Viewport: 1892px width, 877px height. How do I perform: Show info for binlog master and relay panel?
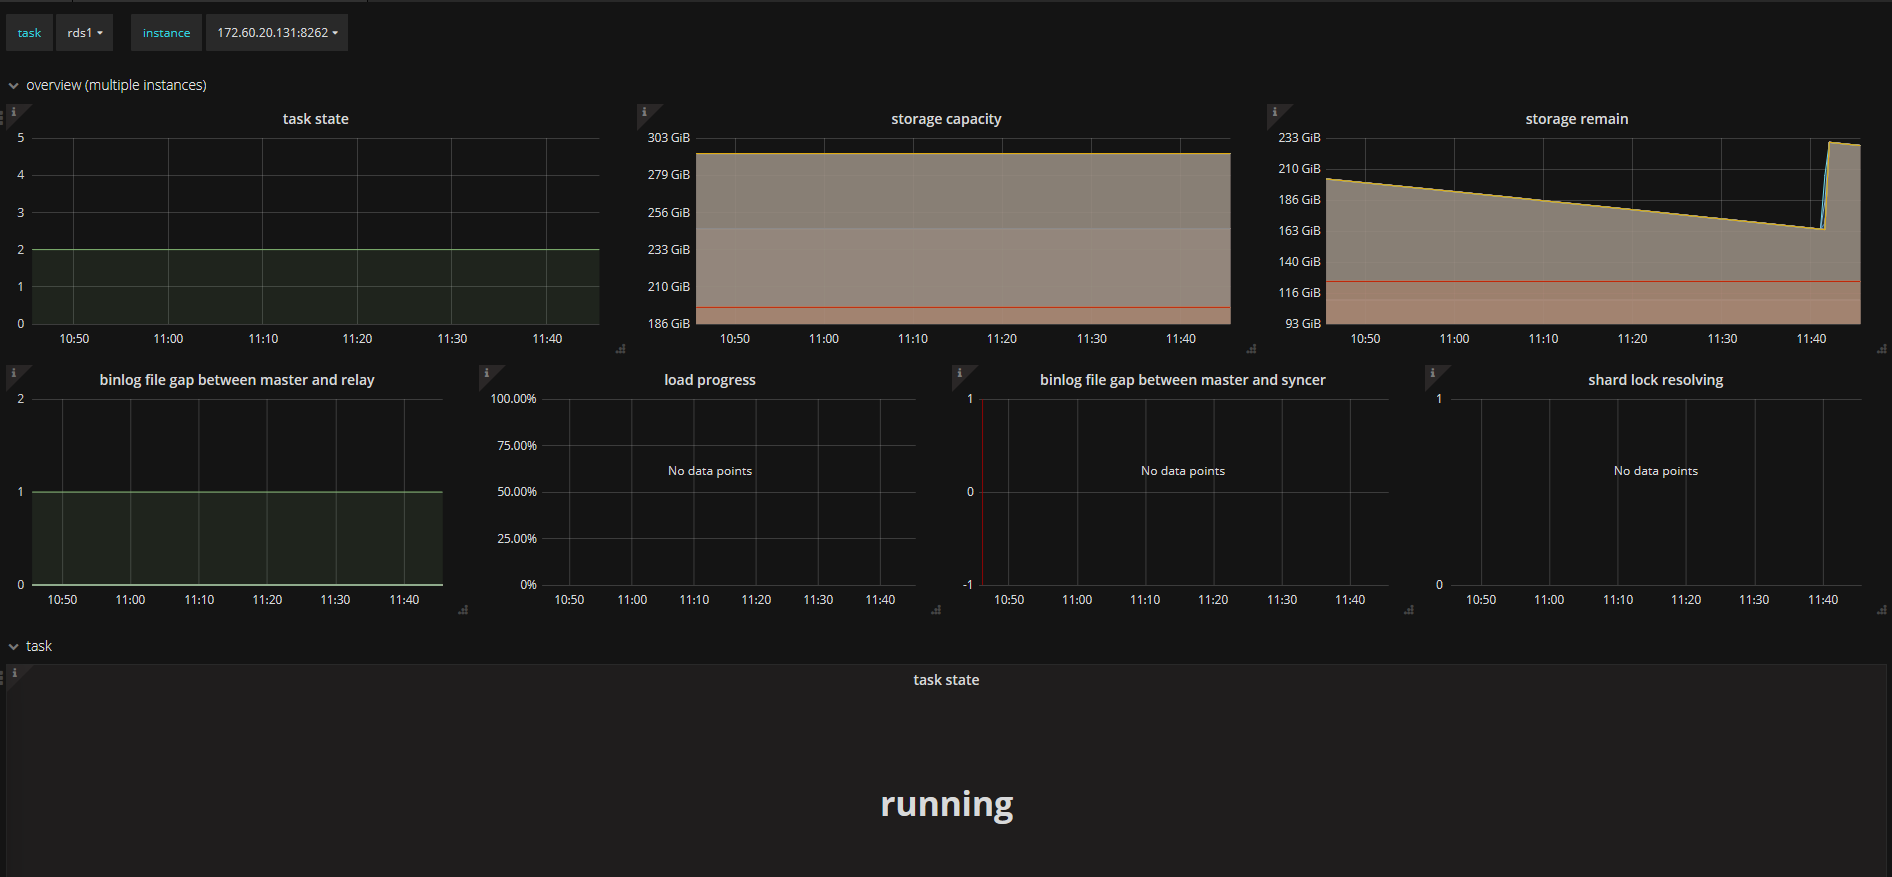13,373
